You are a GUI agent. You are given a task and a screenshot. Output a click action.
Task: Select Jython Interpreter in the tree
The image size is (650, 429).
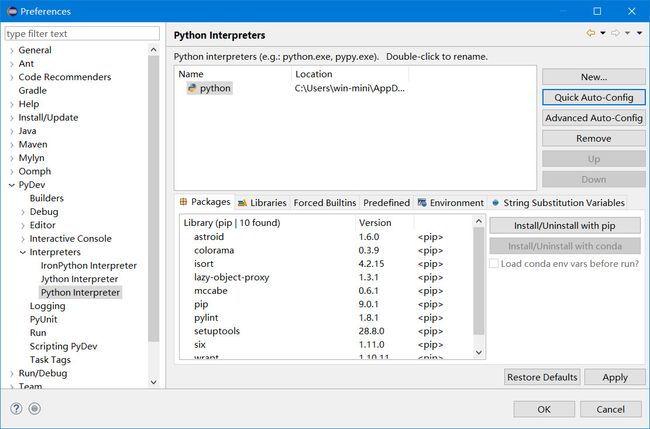click(80, 279)
